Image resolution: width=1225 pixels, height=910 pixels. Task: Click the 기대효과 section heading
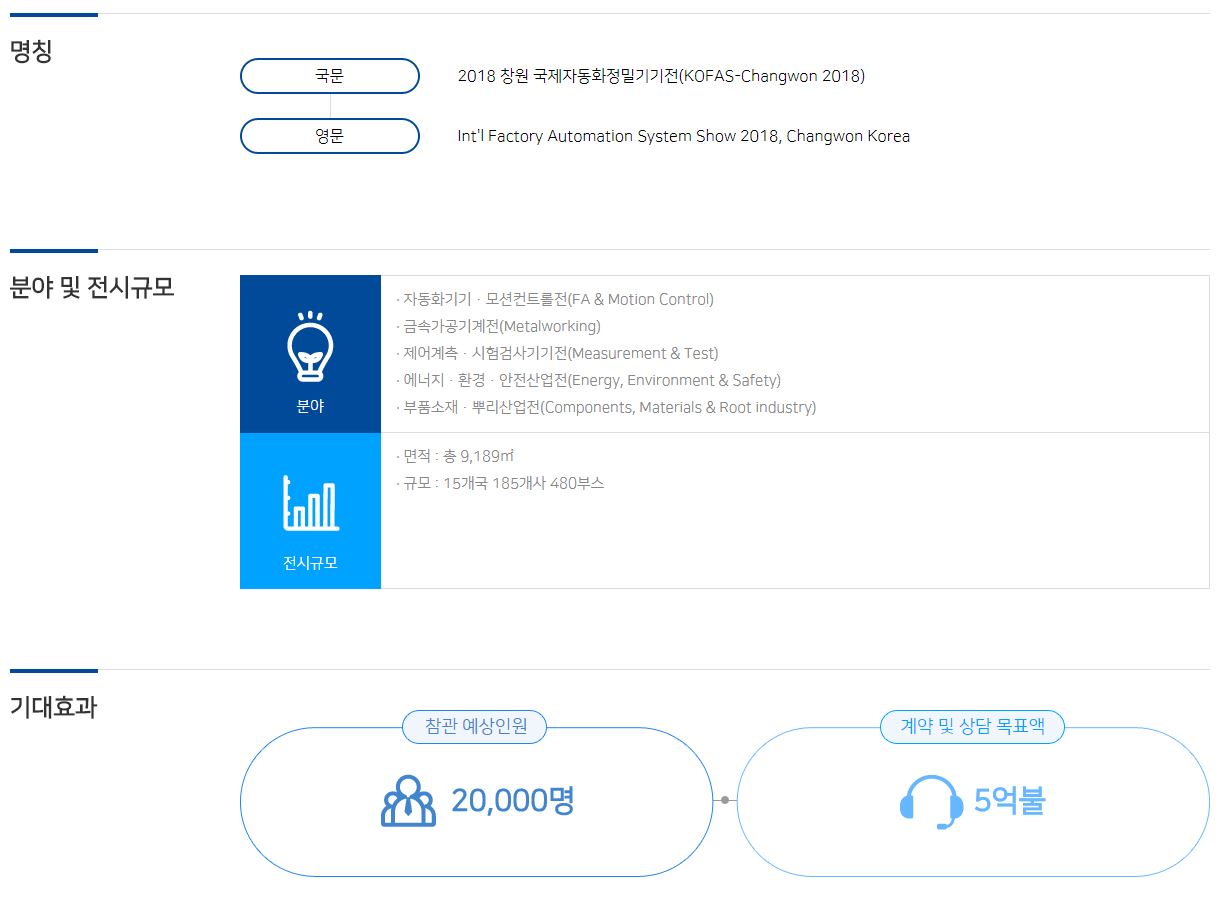pos(53,707)
